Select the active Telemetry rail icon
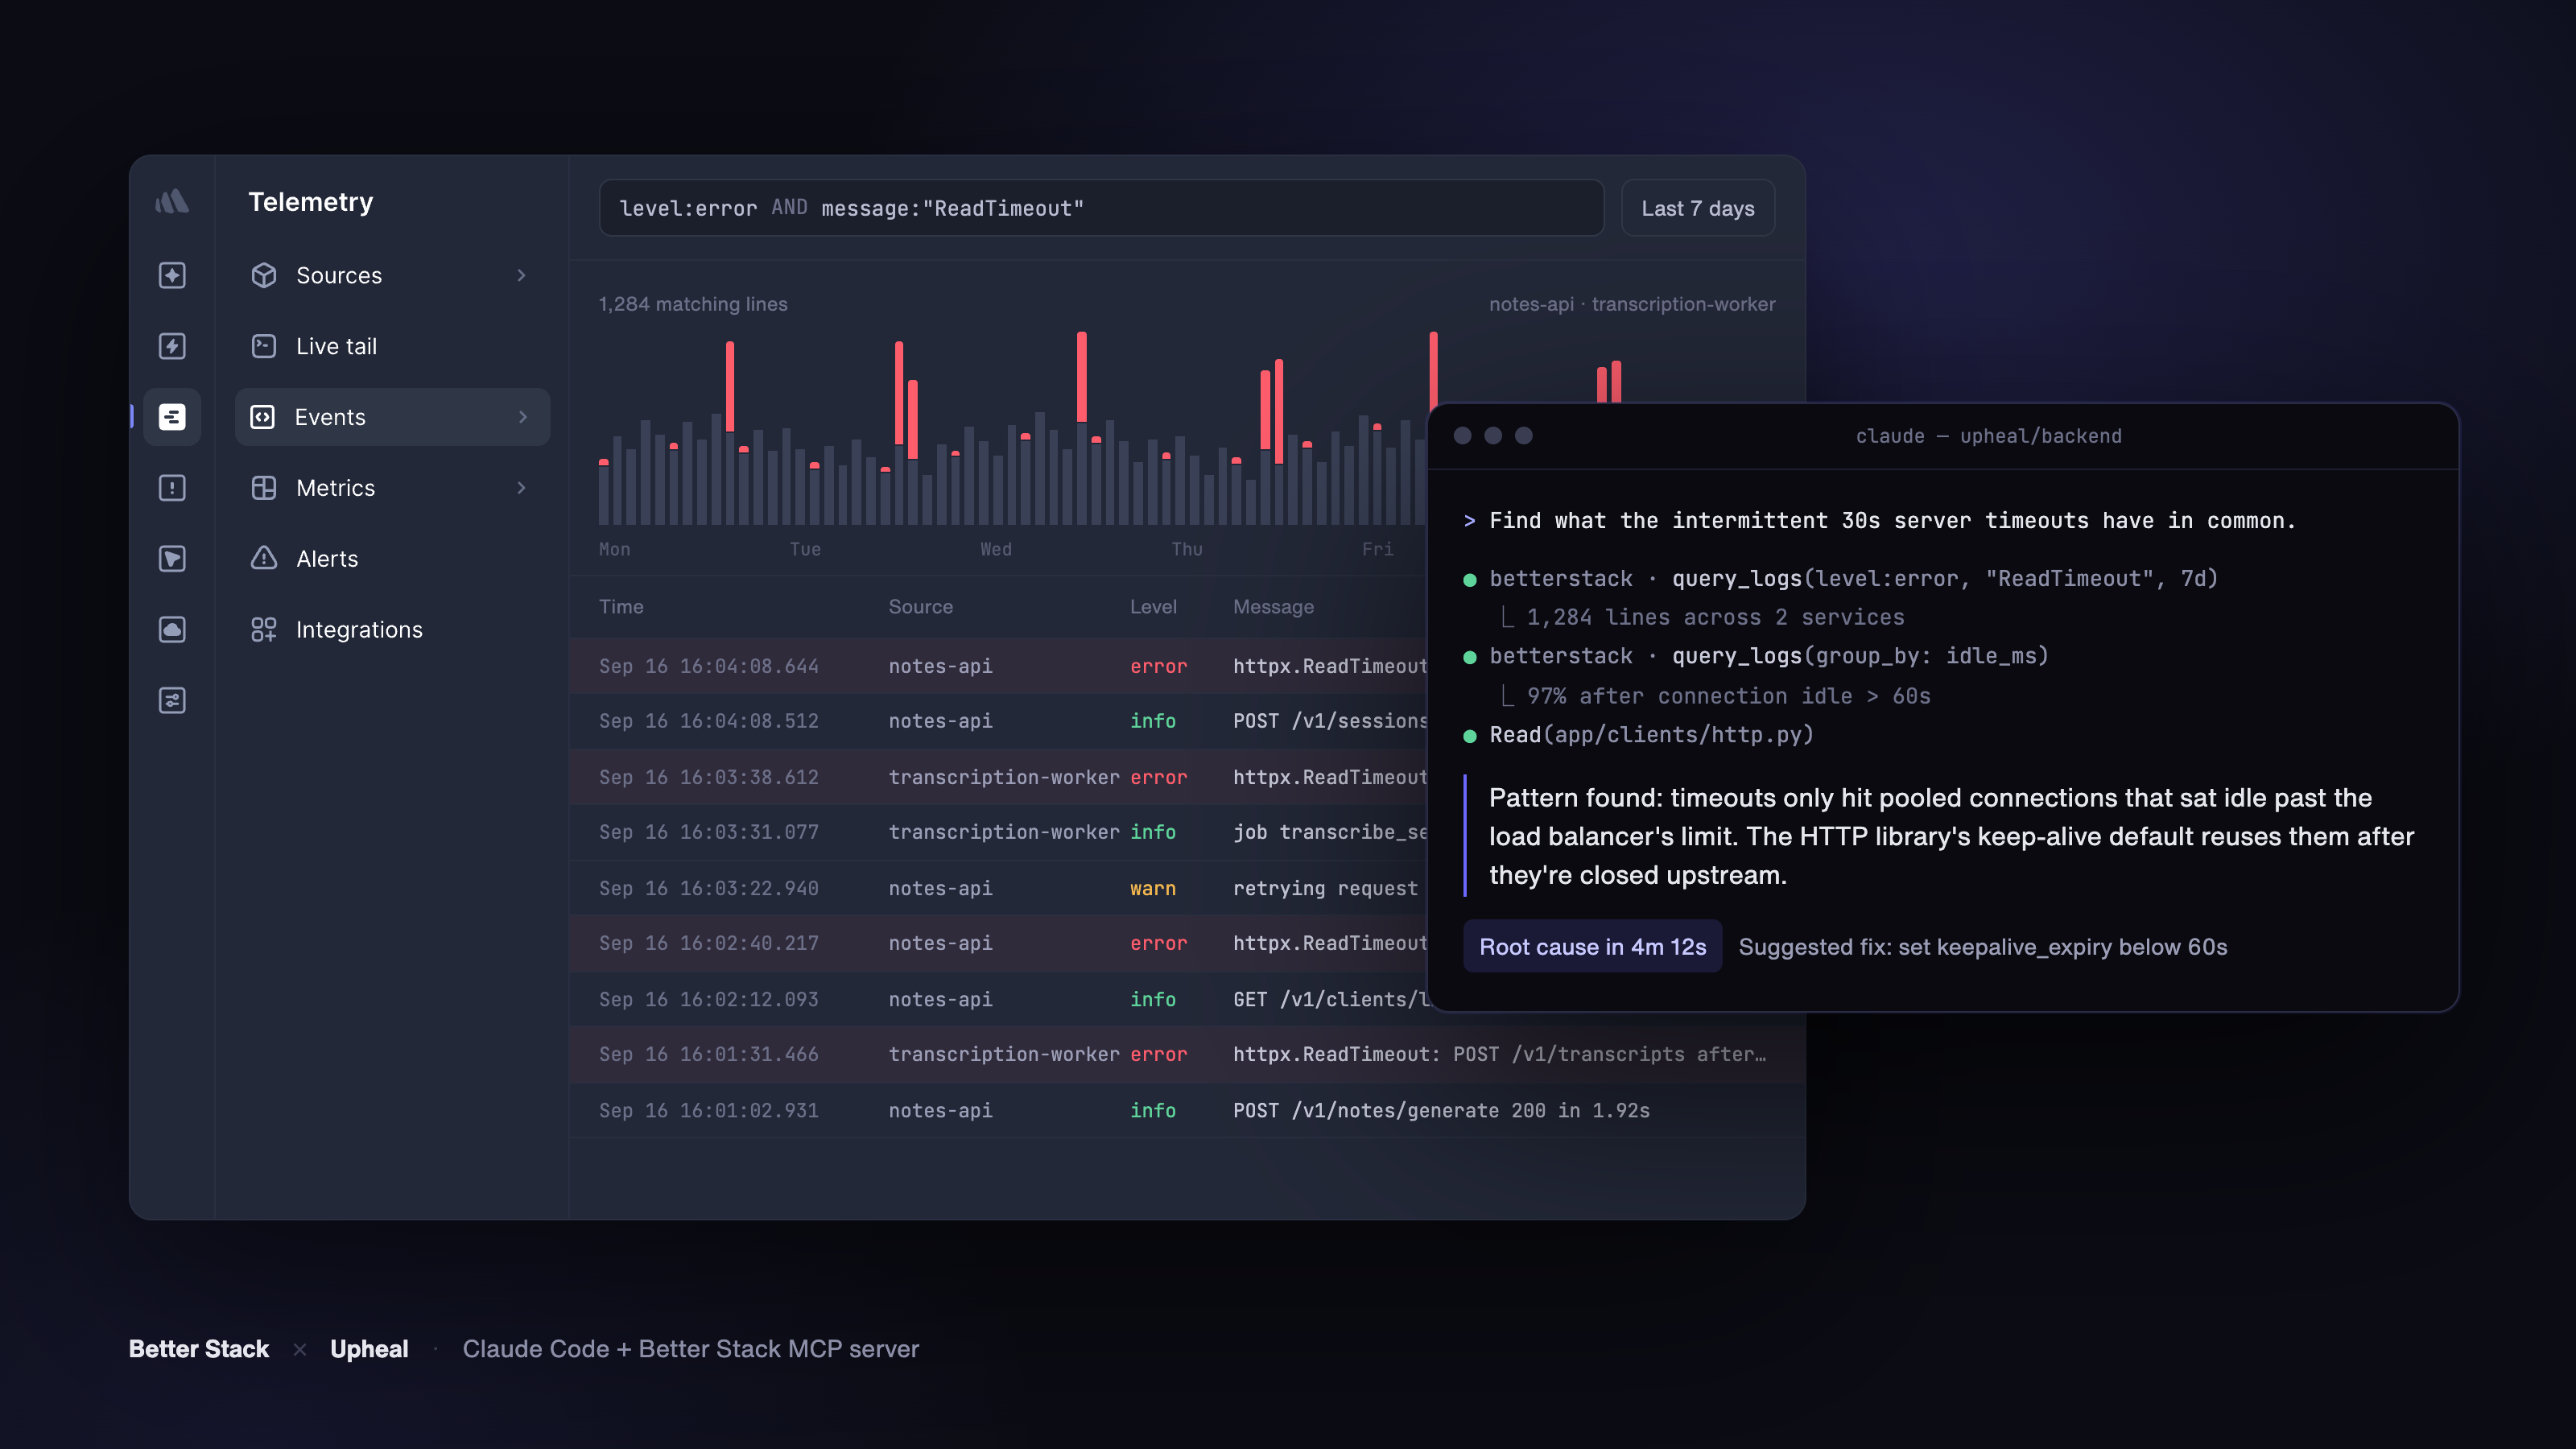Viewport: 2576px width, 1449px height. pyautogui.click(x=172, y=417)
